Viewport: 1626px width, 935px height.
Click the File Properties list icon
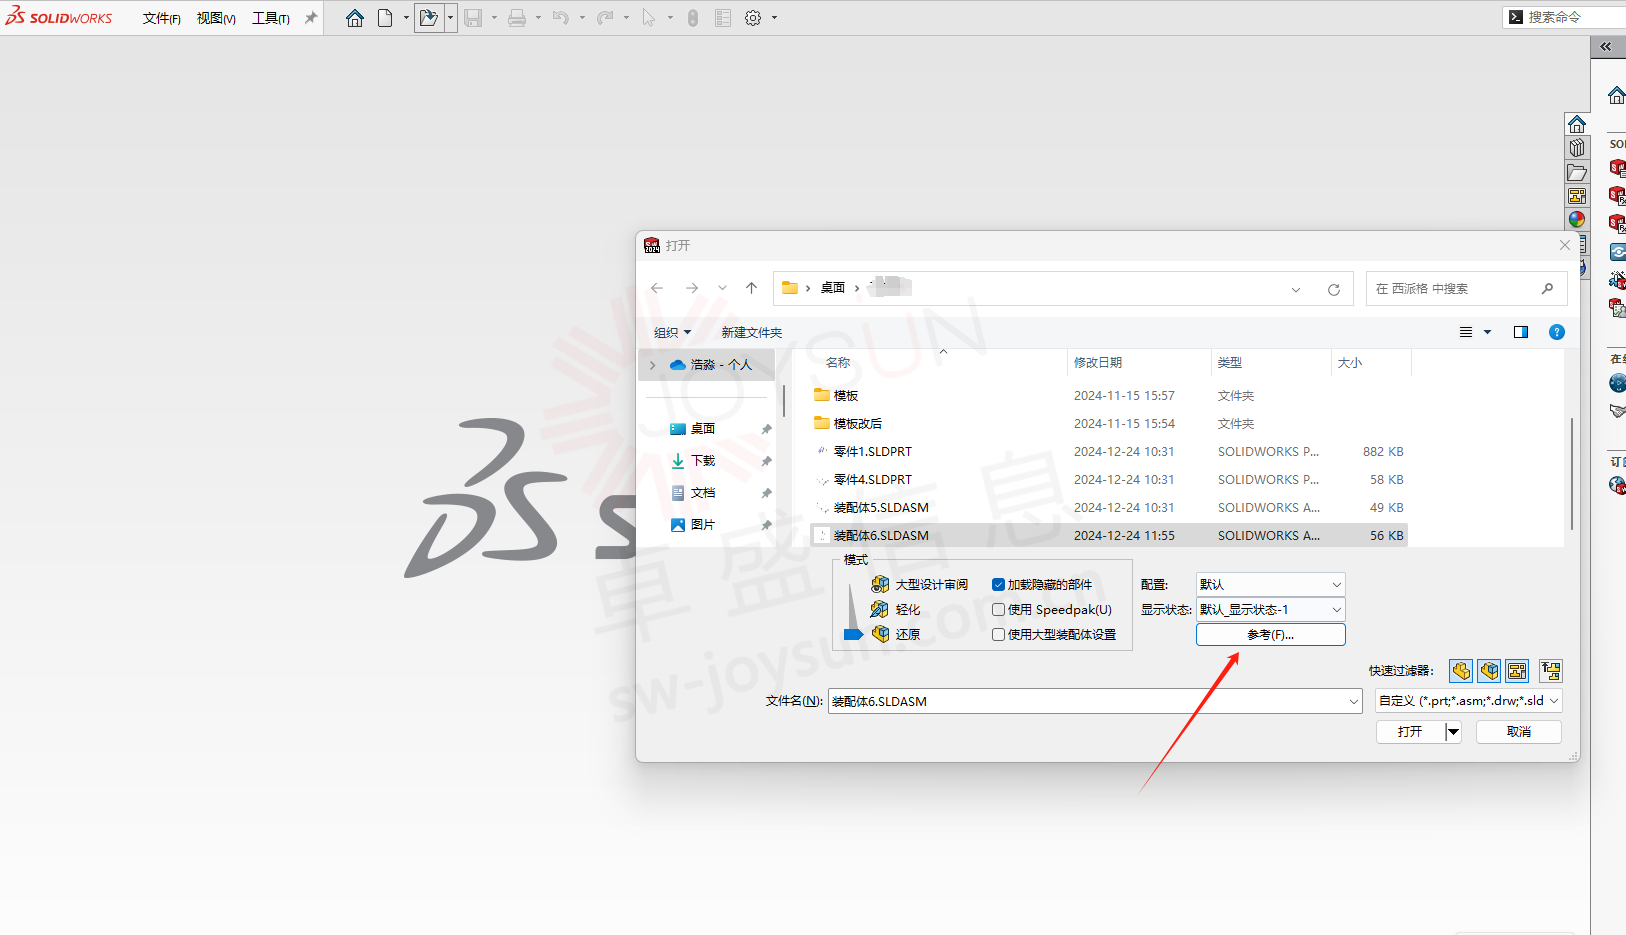pyautogui.click(x=723, y=18)
